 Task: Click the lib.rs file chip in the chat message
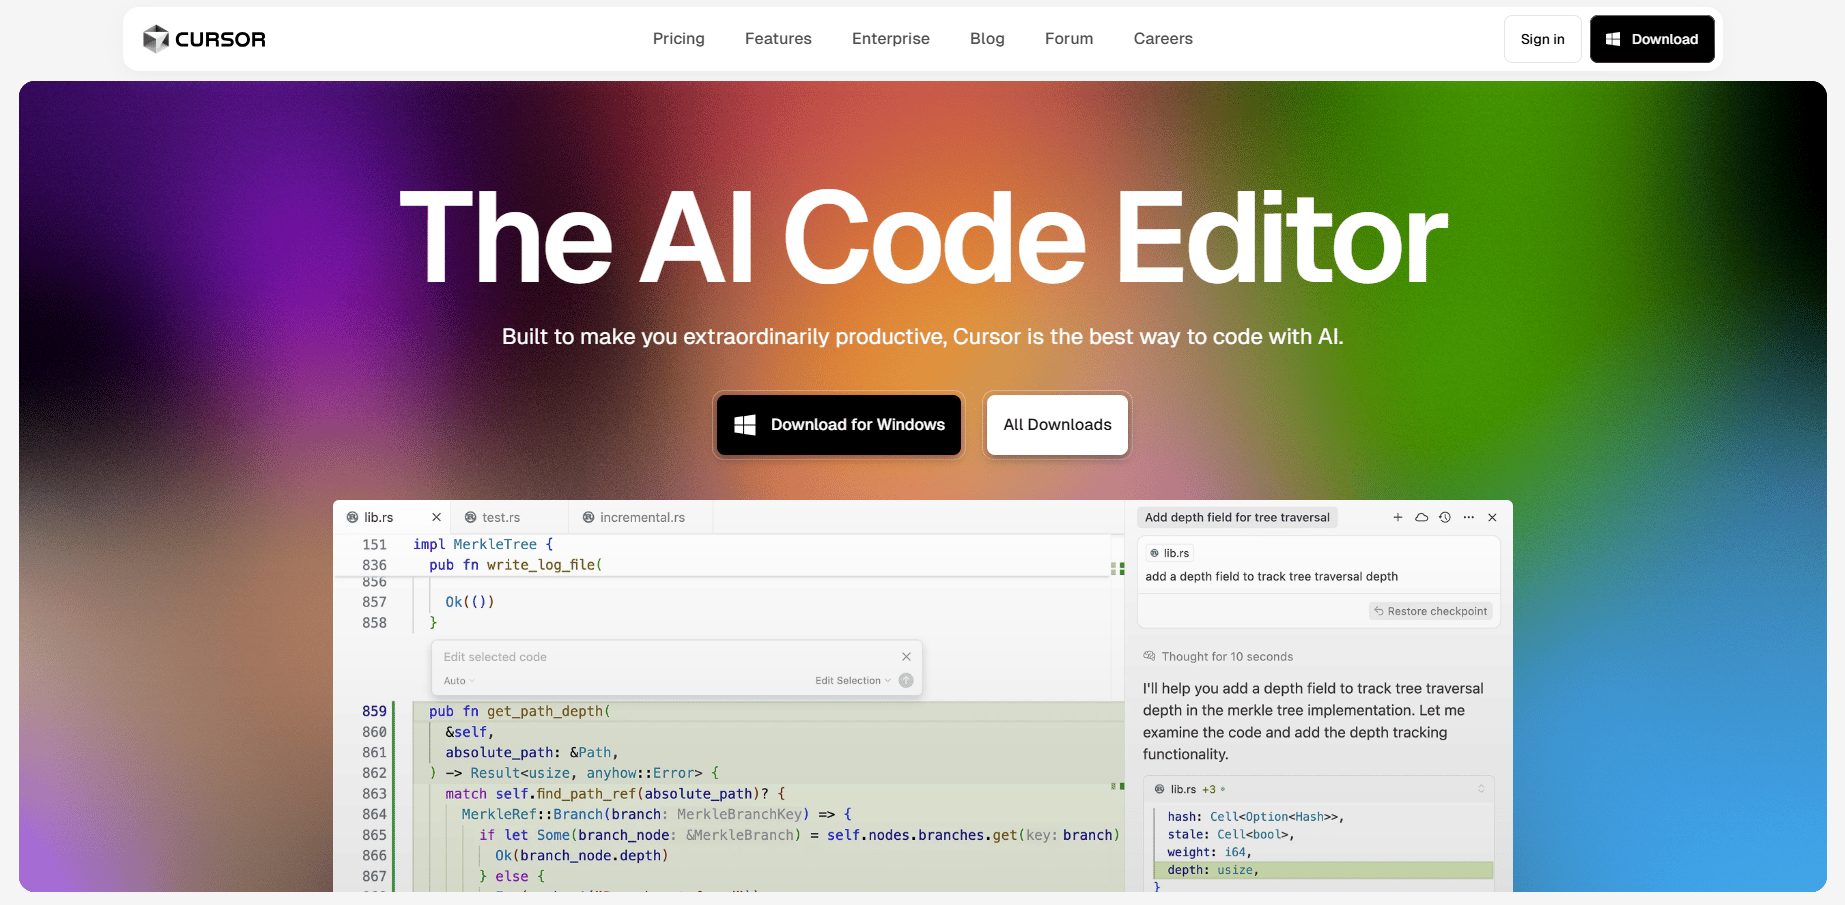click(1169, 553)
